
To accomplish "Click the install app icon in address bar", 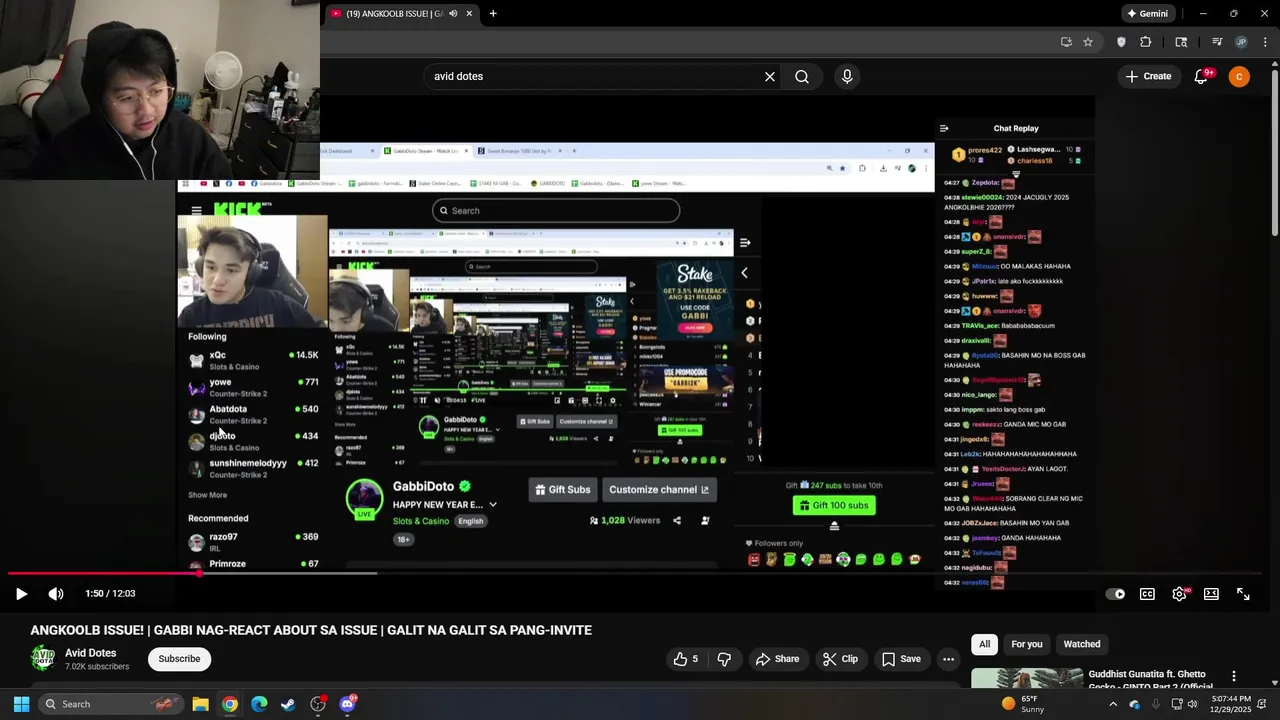I will coord(1066,42).
